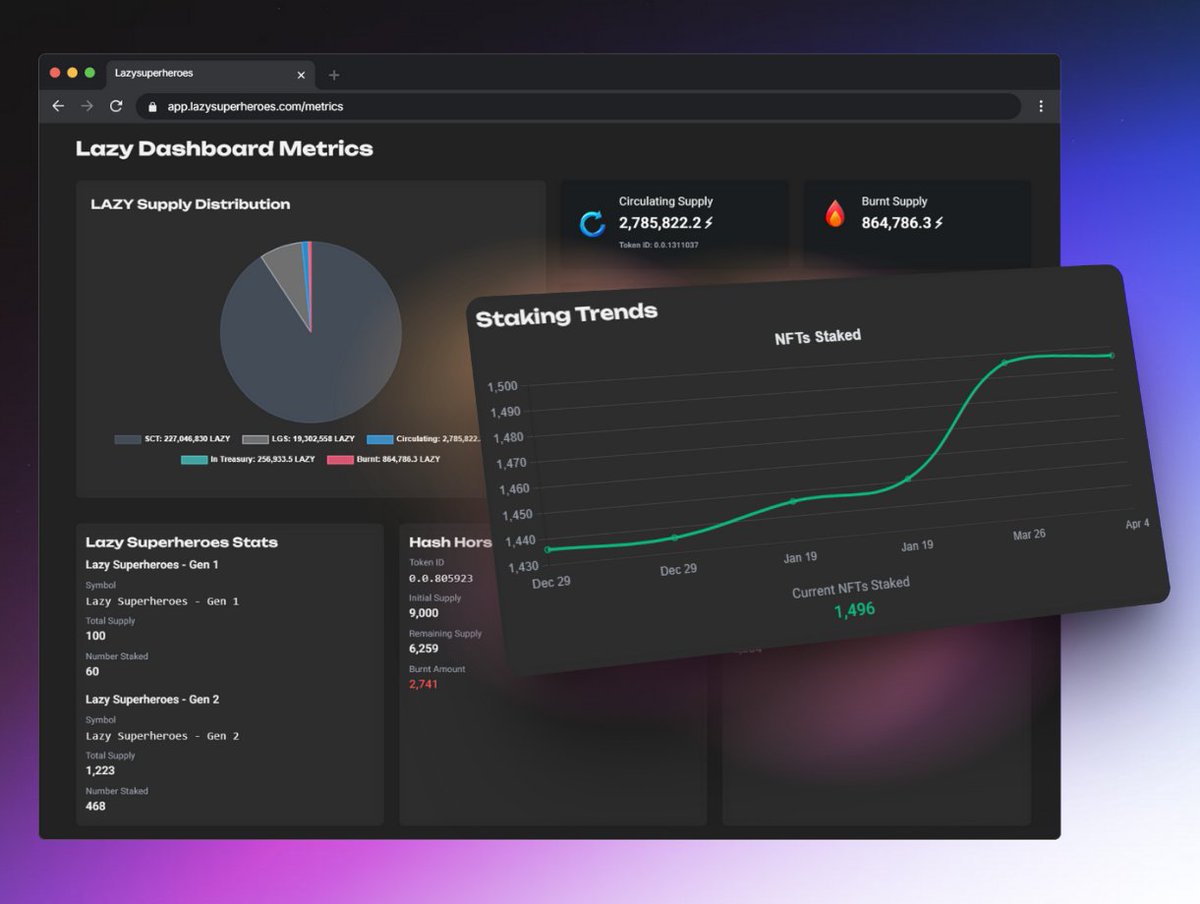The width and height of the screenshot is (1200, 904).
Task: Open the browser three-dot menu
Action: tap(1041, 106)
